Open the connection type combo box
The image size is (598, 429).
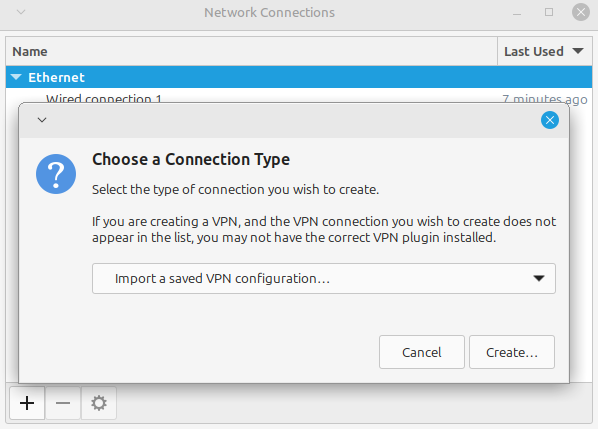click(324, 278)
